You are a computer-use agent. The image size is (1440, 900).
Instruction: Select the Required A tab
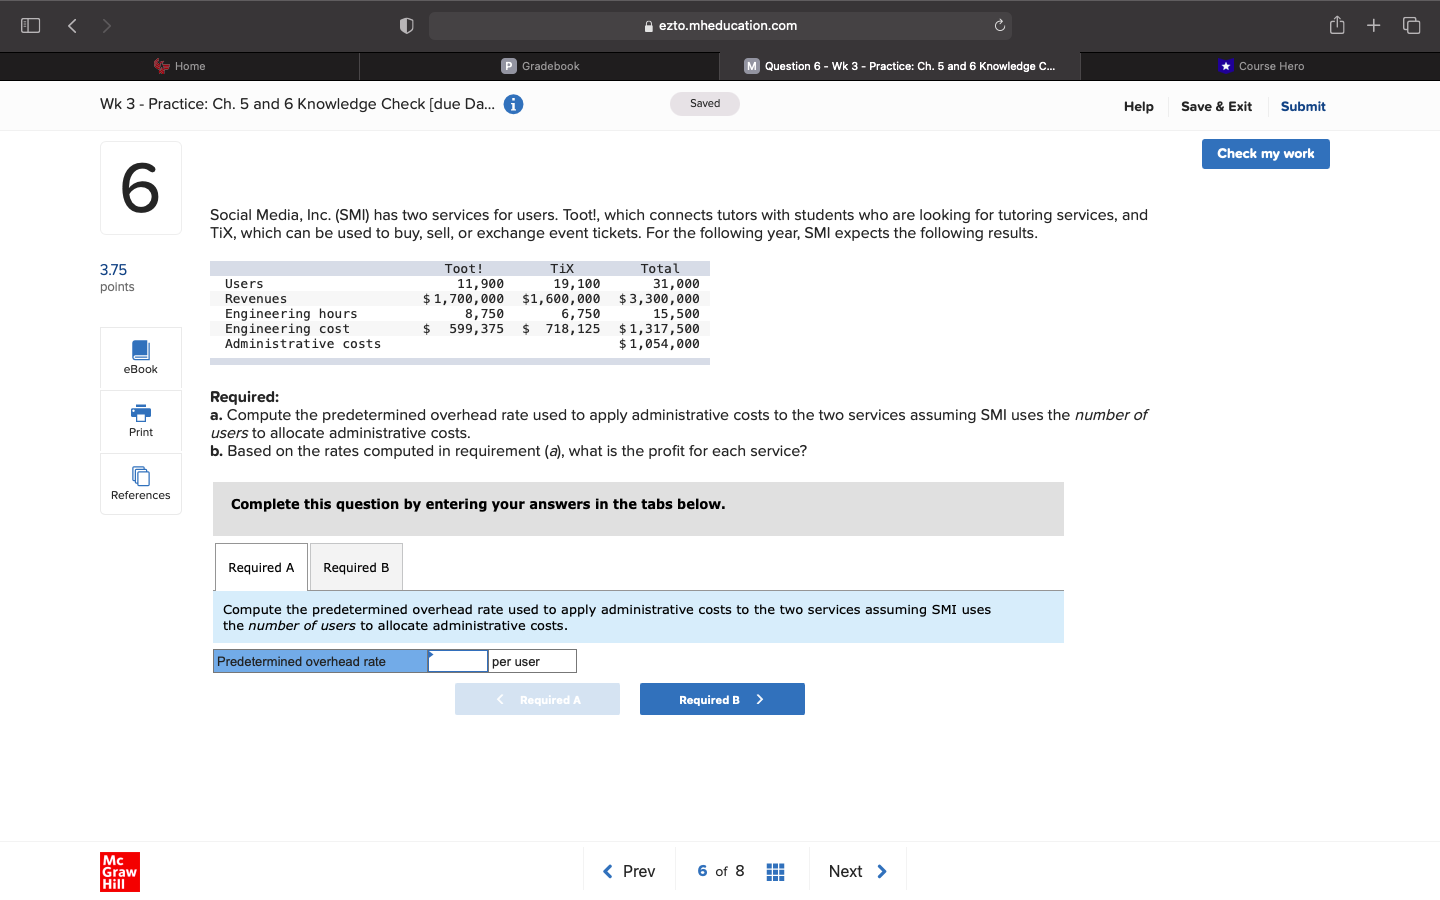261,567
